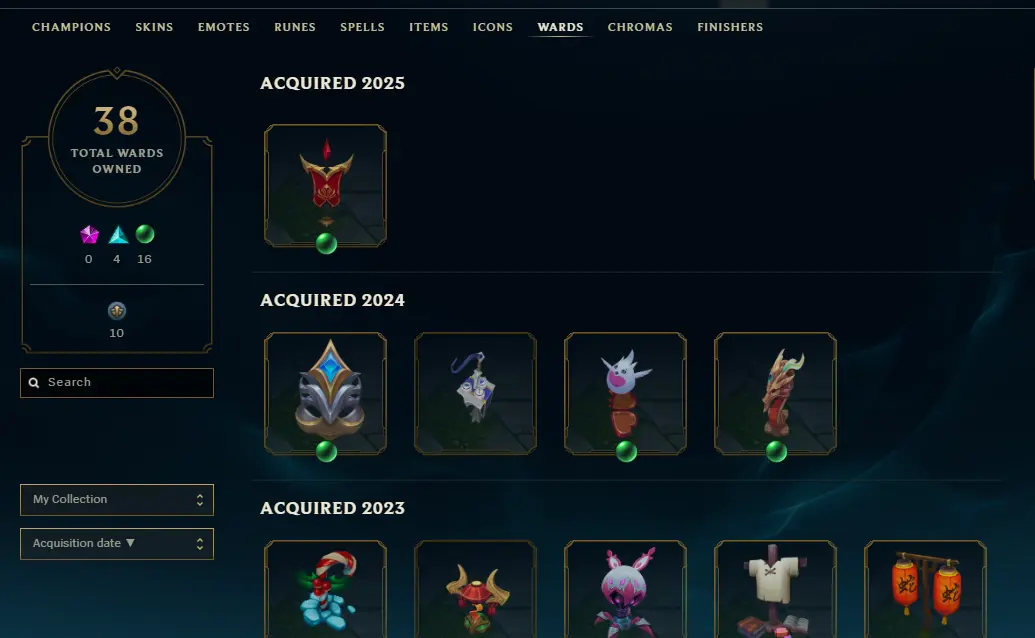Select the blue gem masked ward from 2024

click(325, 394)
